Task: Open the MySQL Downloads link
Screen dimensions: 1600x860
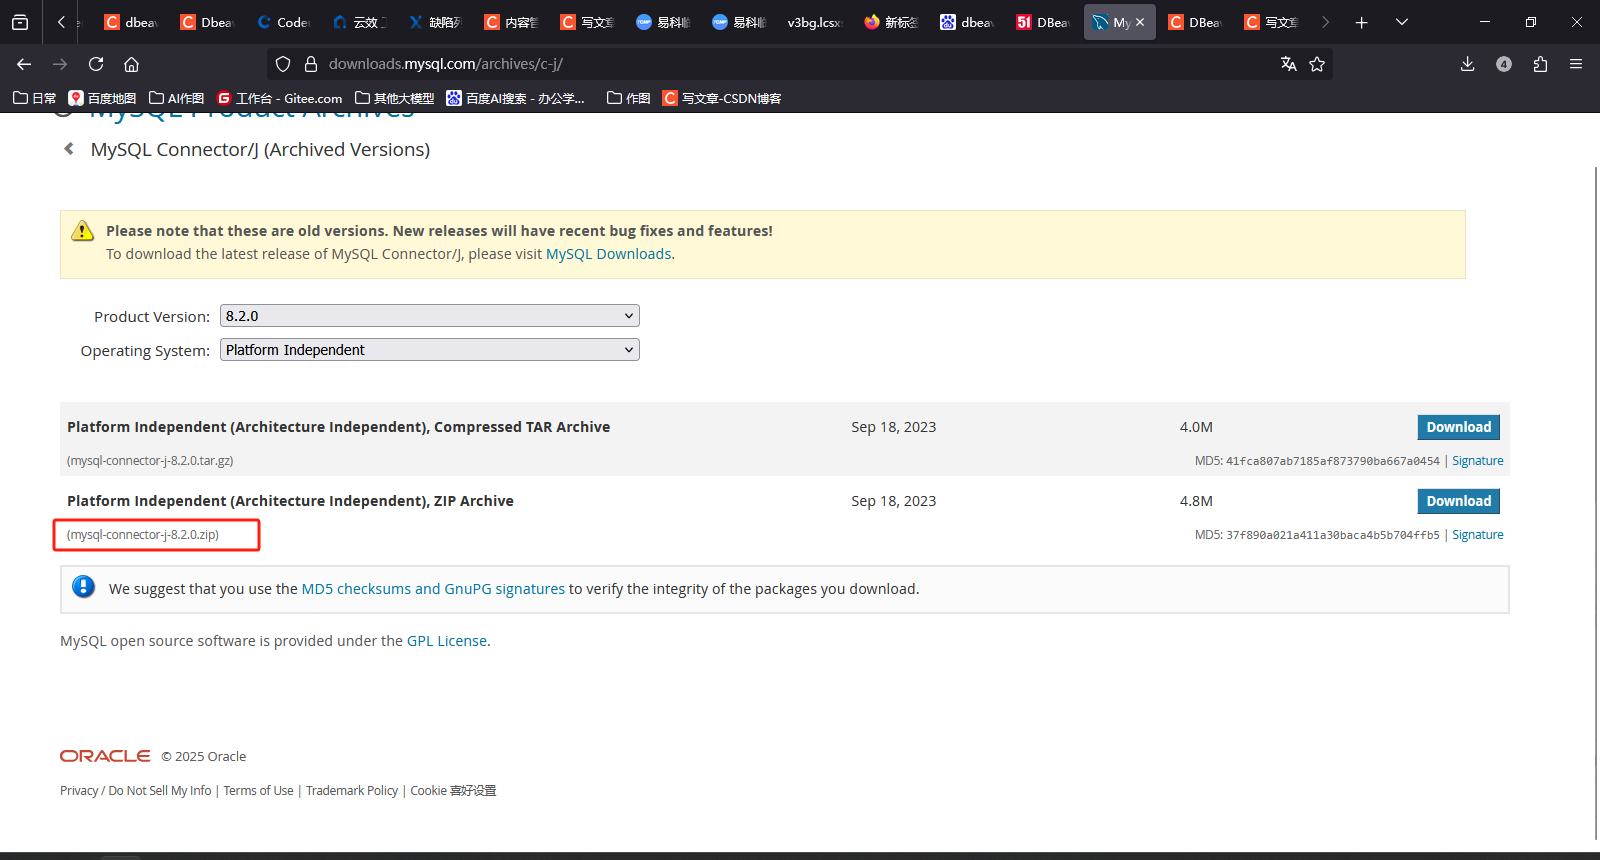Action: 608,254
